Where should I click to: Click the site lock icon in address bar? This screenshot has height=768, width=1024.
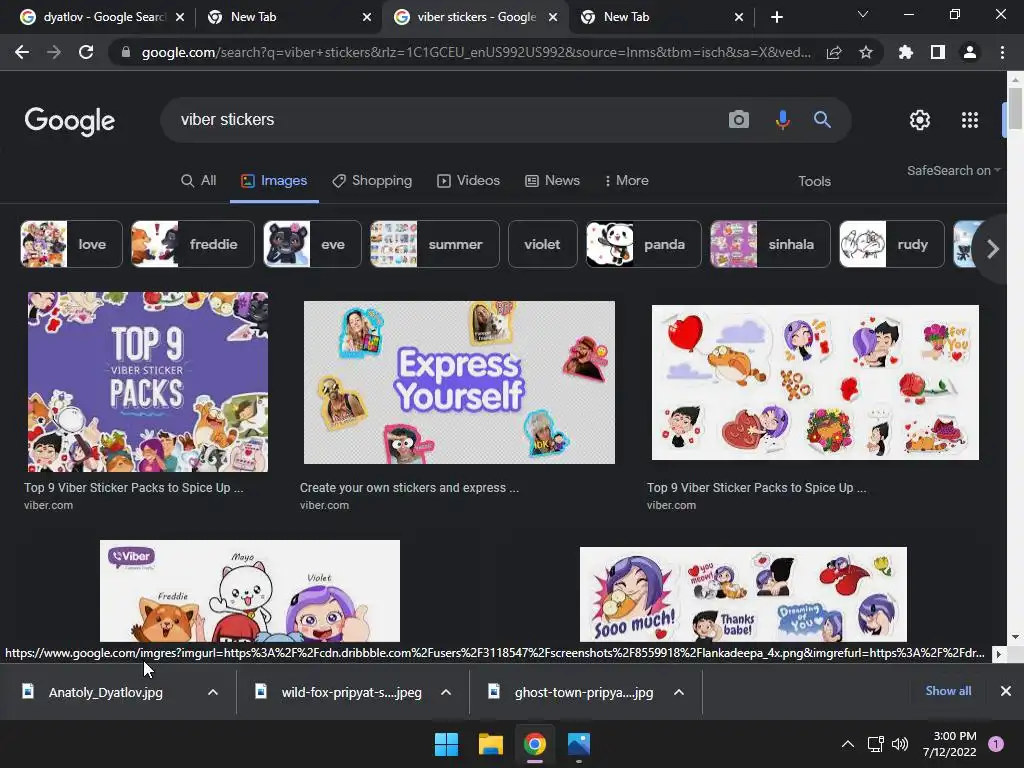(x=125, y=52)
